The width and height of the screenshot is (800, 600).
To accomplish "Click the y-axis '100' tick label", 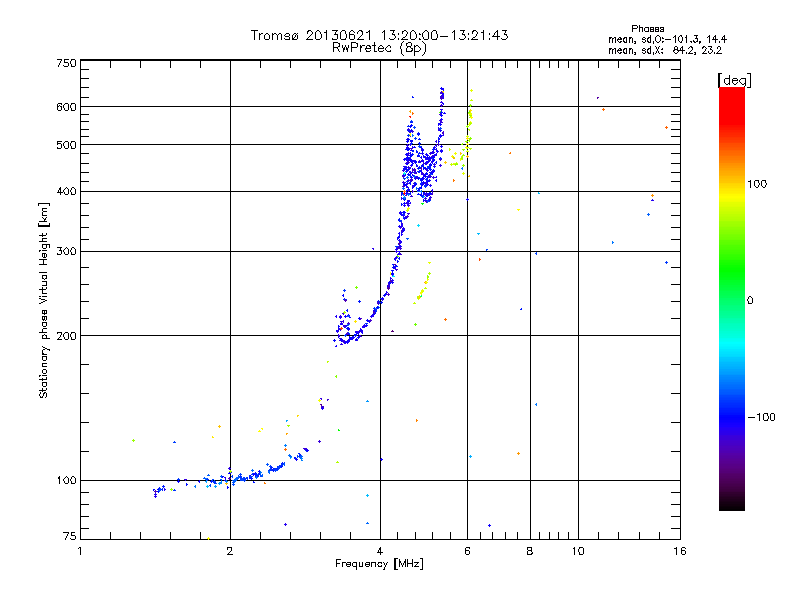I will (x=66, y=481).
